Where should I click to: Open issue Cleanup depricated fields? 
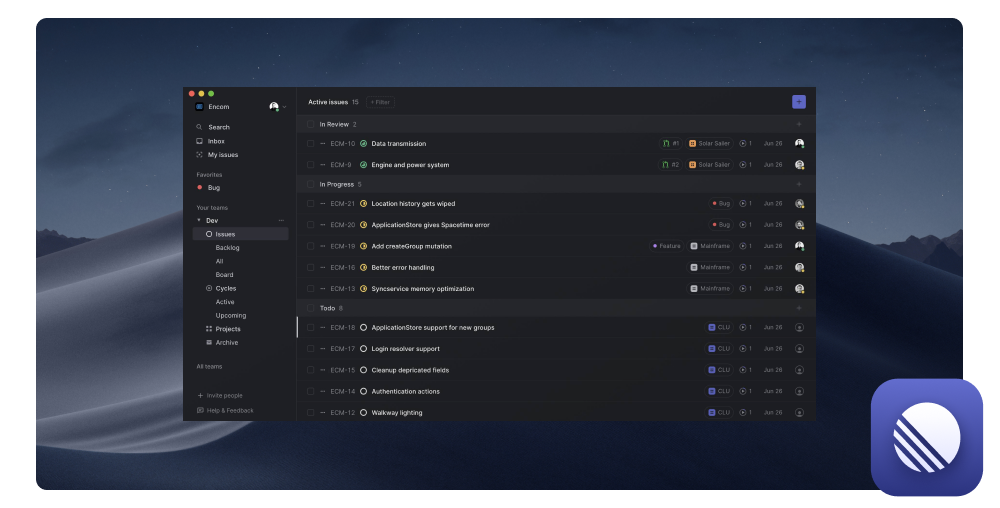410,370
